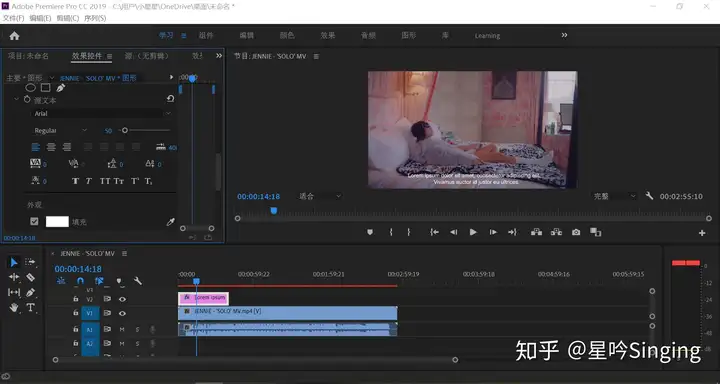Open Program Monitor settings wrench
720x384 pixels.
tap(649, 196)
